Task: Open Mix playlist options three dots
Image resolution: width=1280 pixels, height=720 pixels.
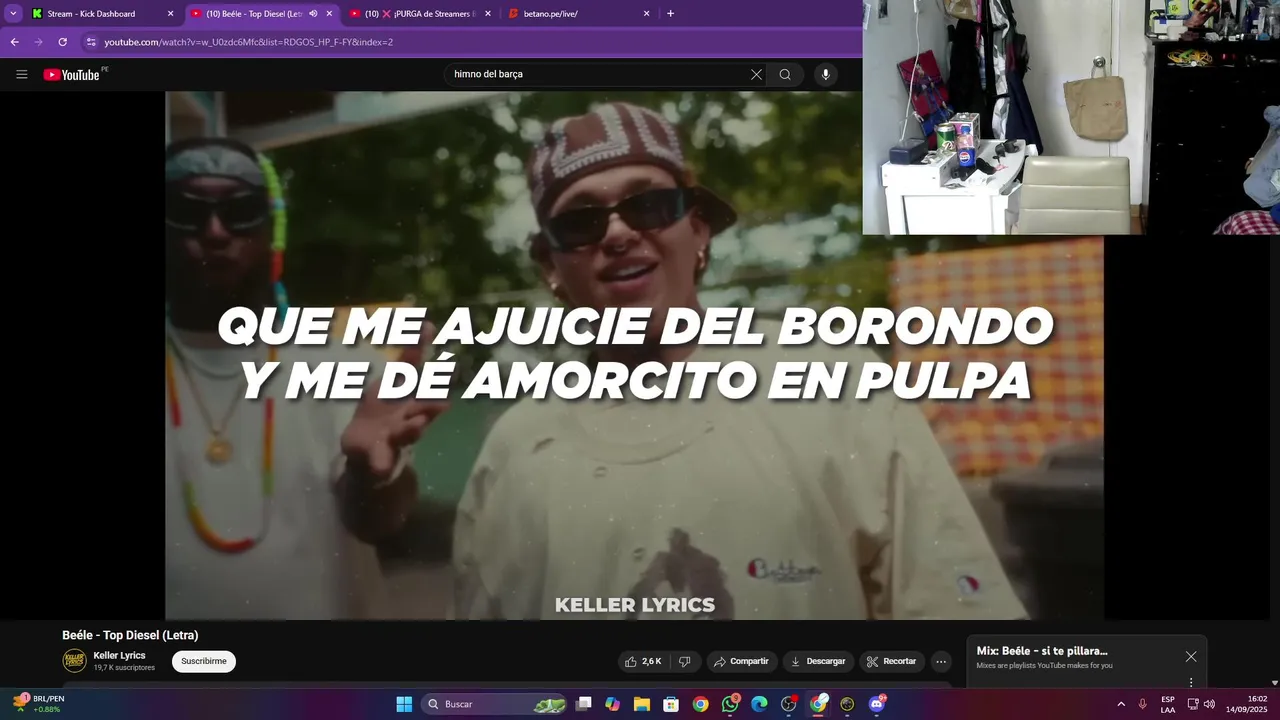Action: [x=1190, y=682]
